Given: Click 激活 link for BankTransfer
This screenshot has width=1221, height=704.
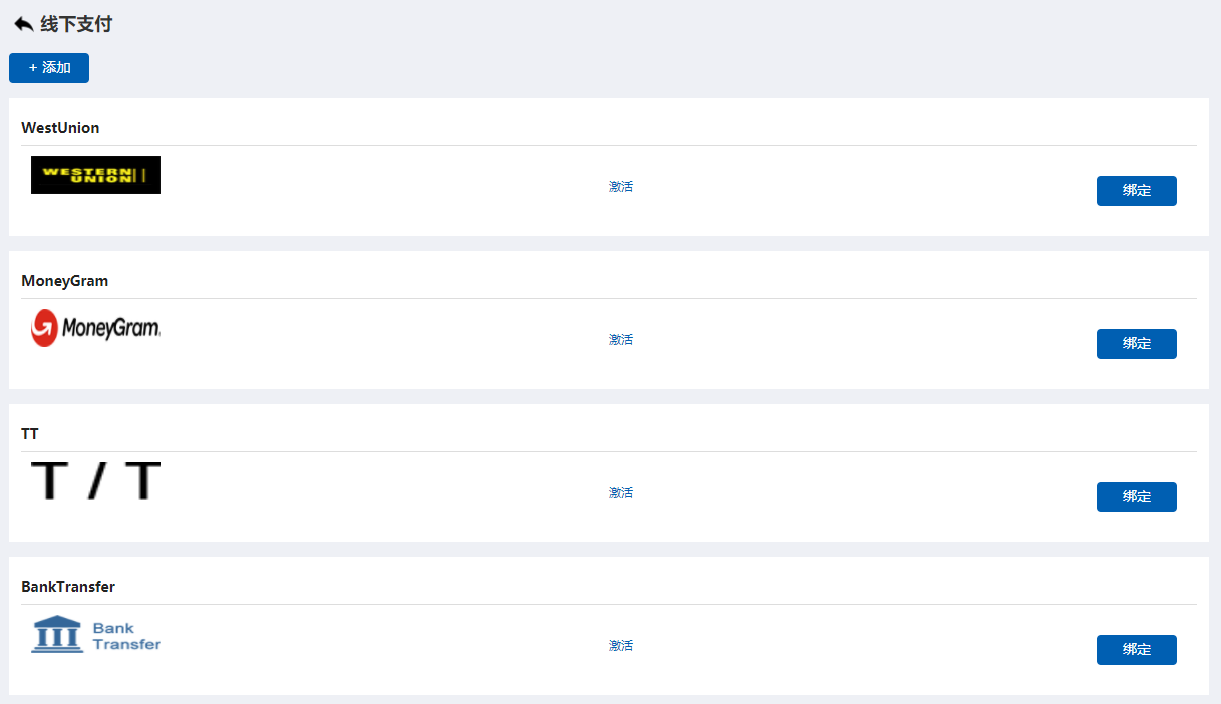Looking at the screenshot, I should [621, 646].
